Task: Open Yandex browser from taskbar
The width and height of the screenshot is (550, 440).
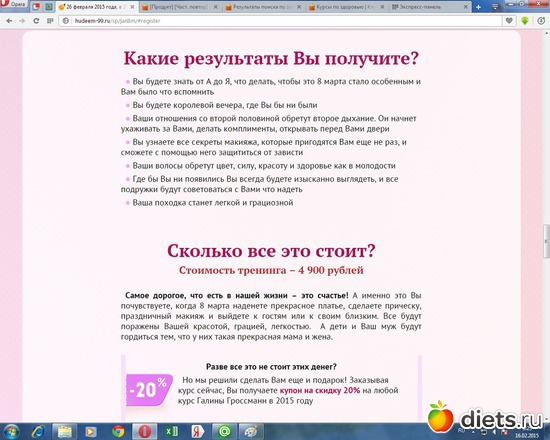Action: point(197,432)
